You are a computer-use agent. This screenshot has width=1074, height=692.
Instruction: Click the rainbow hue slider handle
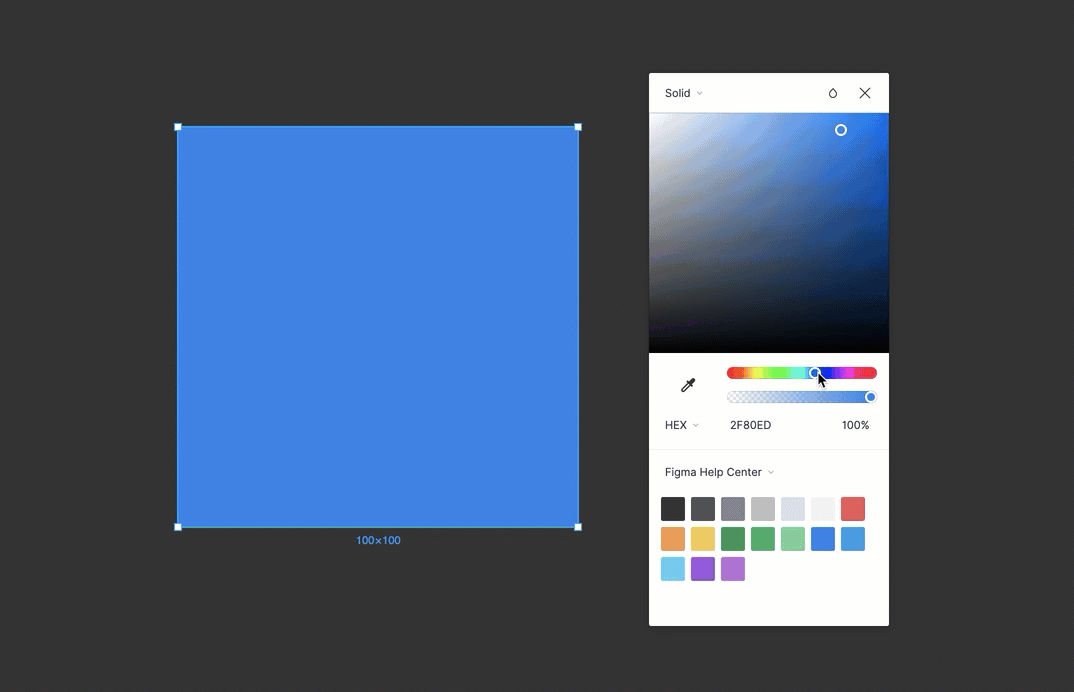(x=815, y=373)
